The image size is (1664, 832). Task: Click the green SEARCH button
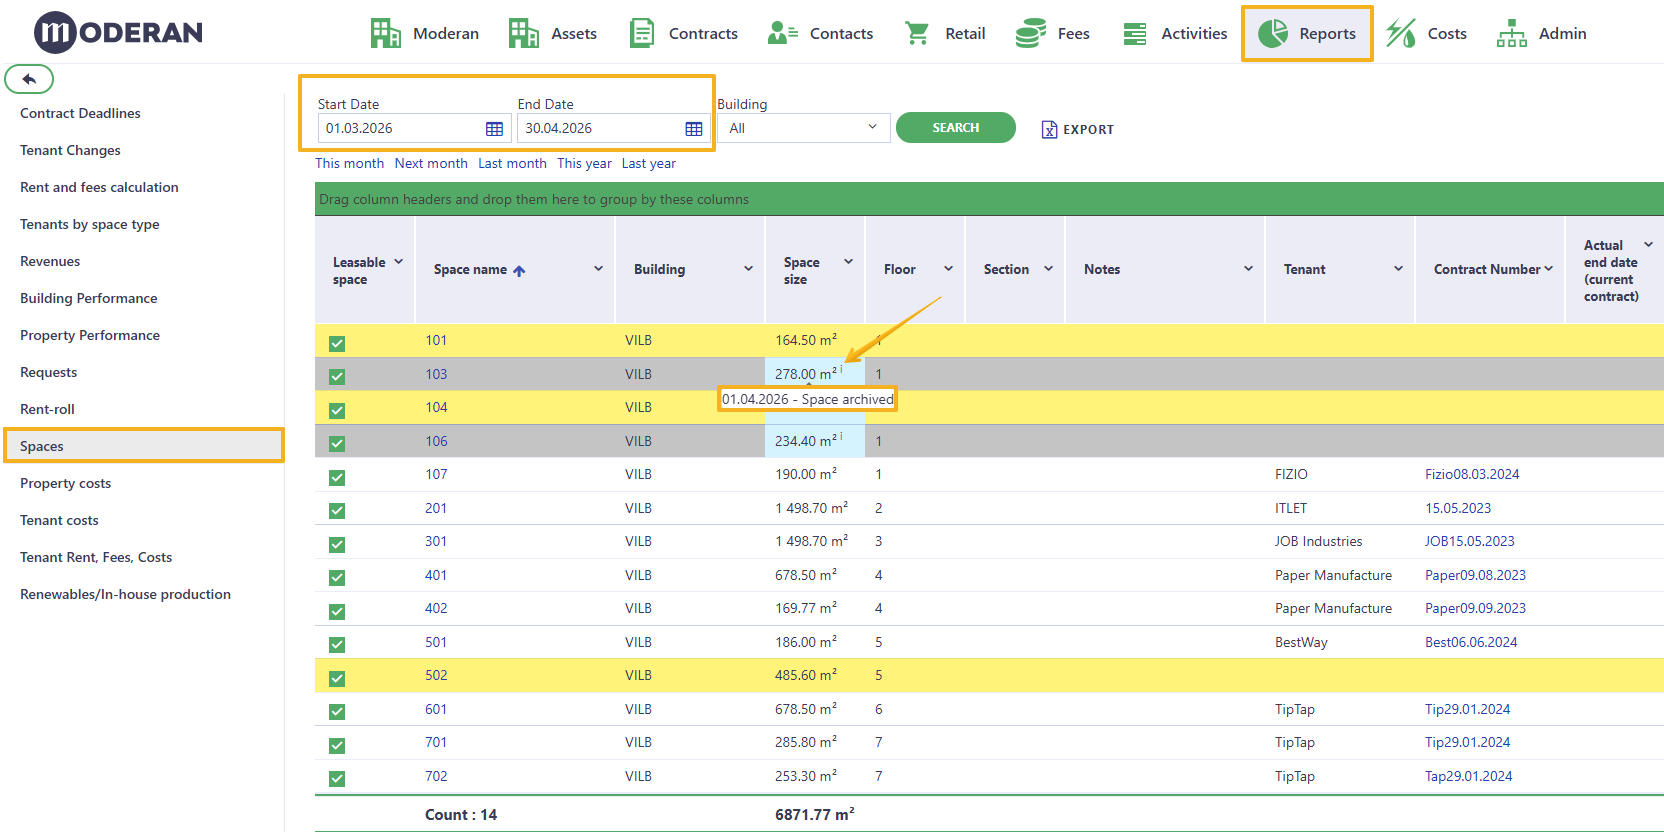955,128
